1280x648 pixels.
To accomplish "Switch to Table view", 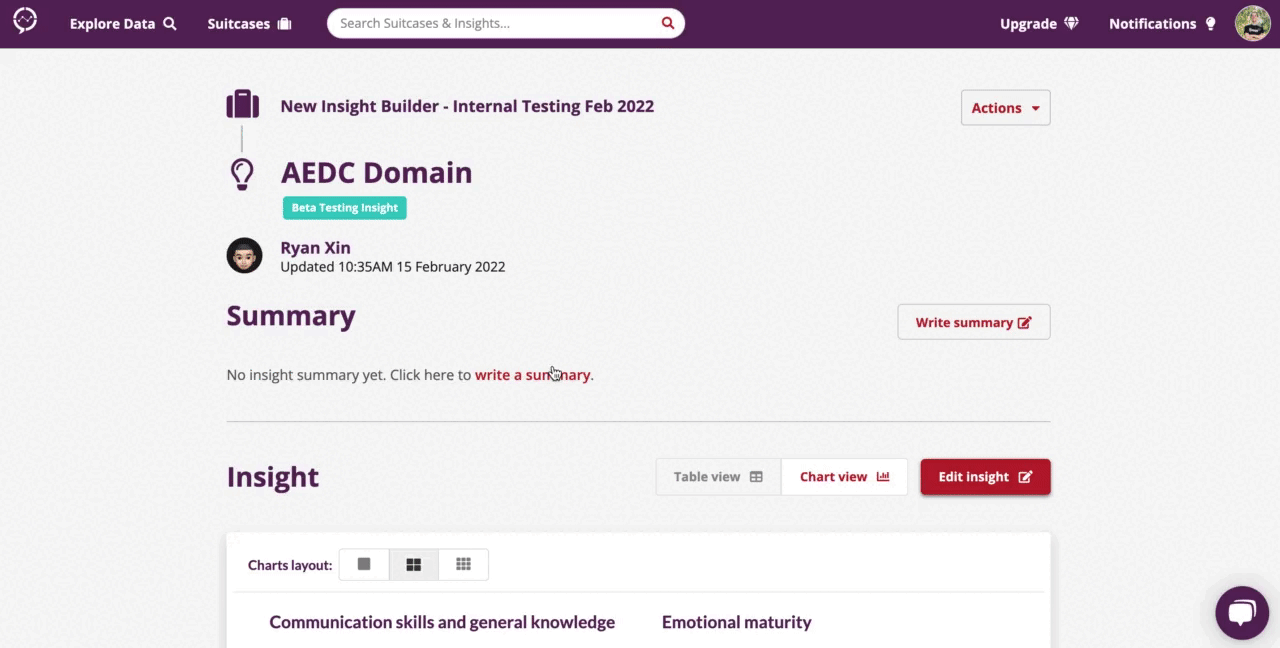I will [x=718, y=477].
